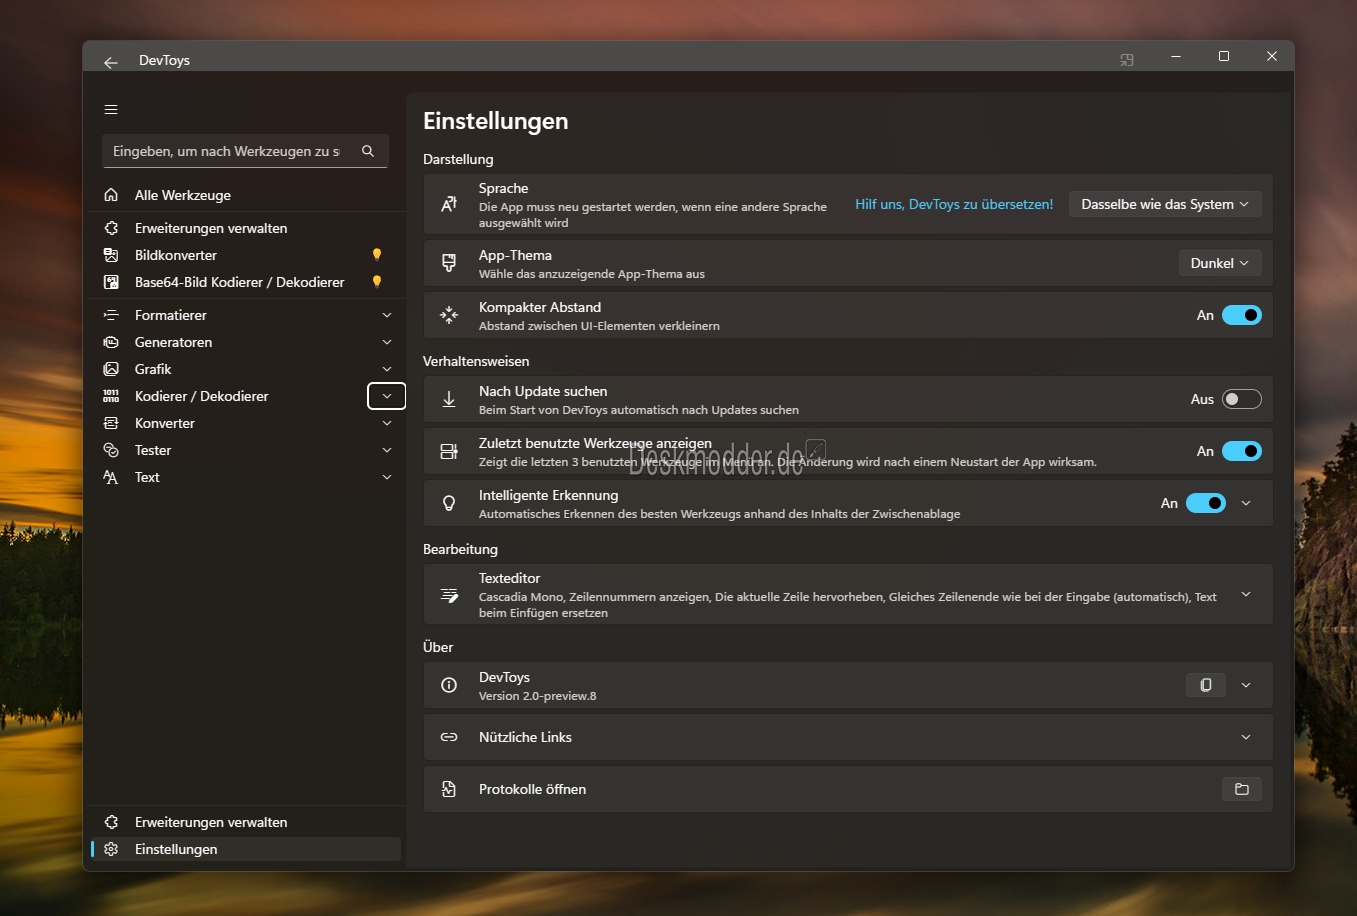The width and height of the screenshot is (1357, 916).
Task: Click the Sprache language icon
Action: [449, 204]
